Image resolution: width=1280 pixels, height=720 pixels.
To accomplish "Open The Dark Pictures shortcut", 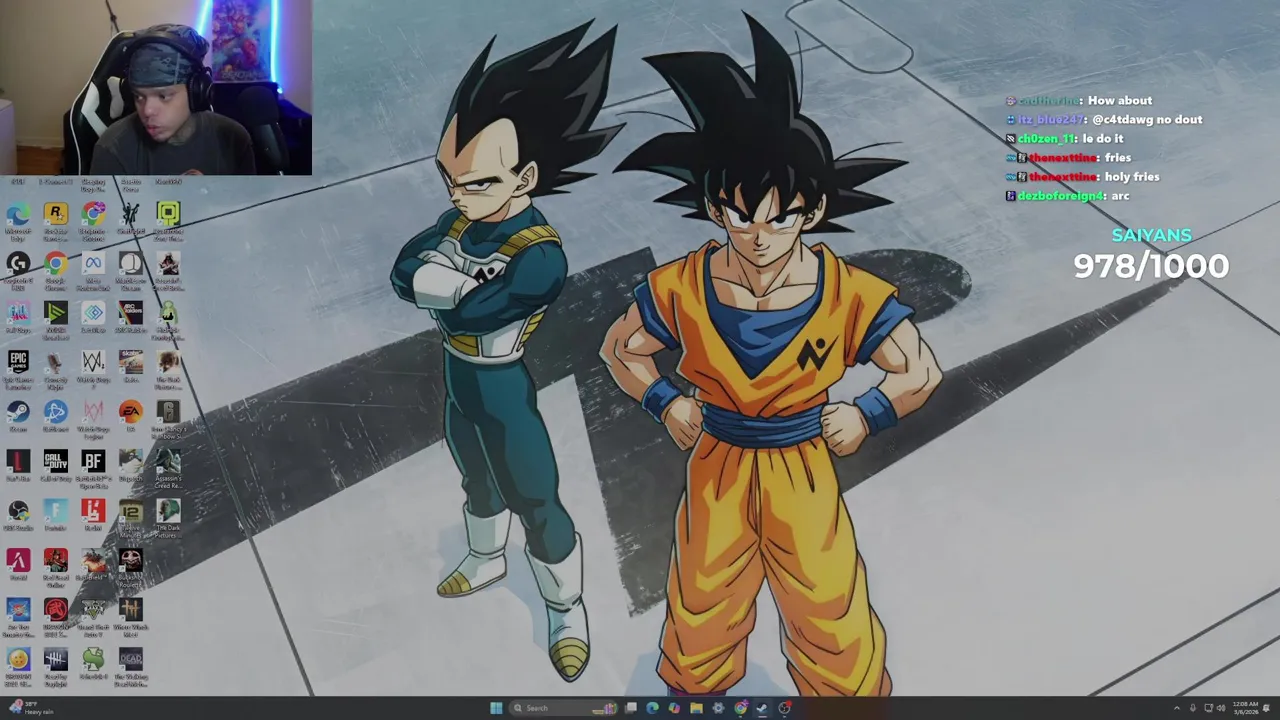I will coord(168,516).
